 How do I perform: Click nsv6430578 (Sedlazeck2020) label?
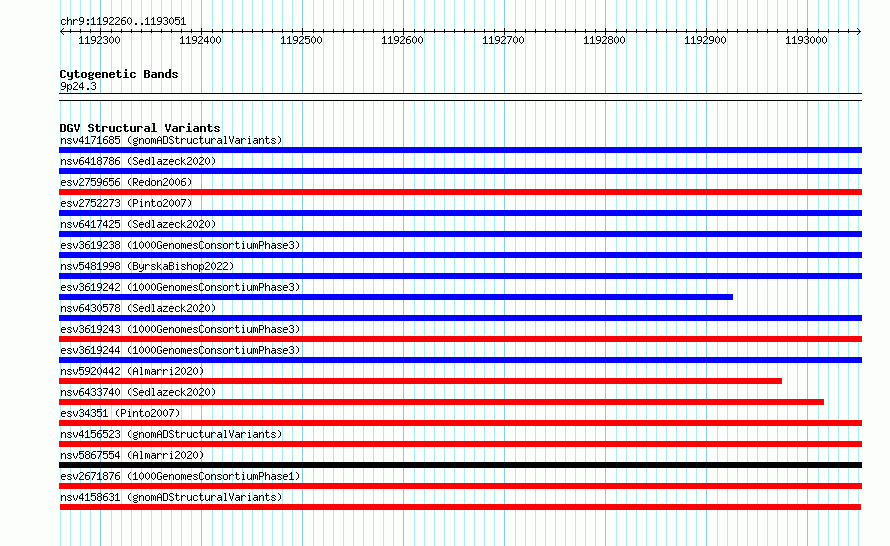pyautogui.click(x=138, y=308)
